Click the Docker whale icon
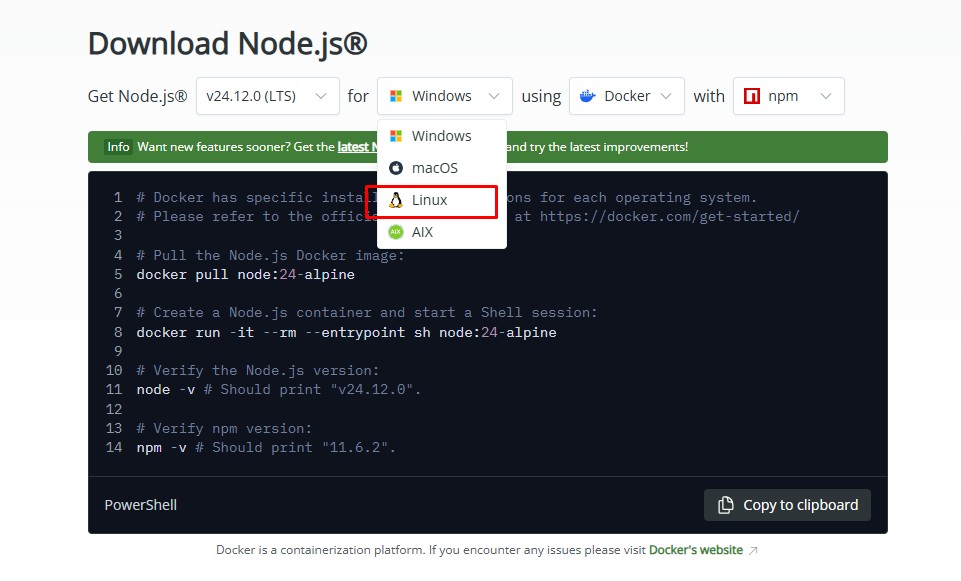Image resolution: width=961 pixels, height=581 pixels. (589, 96)
